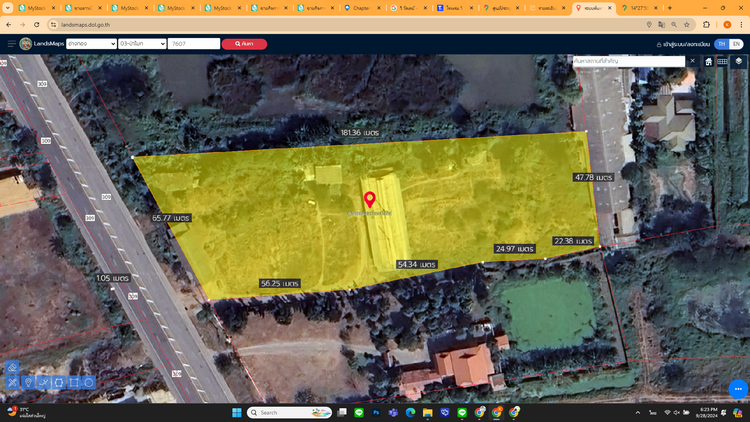Open the LandsMaps hamburger menu

[11, 44]
